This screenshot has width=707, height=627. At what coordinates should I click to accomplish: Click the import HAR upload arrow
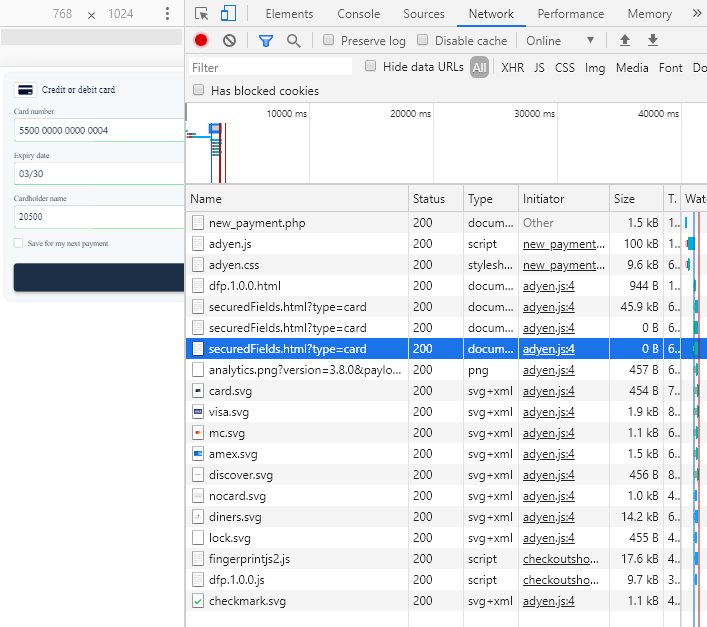(625, 41)
